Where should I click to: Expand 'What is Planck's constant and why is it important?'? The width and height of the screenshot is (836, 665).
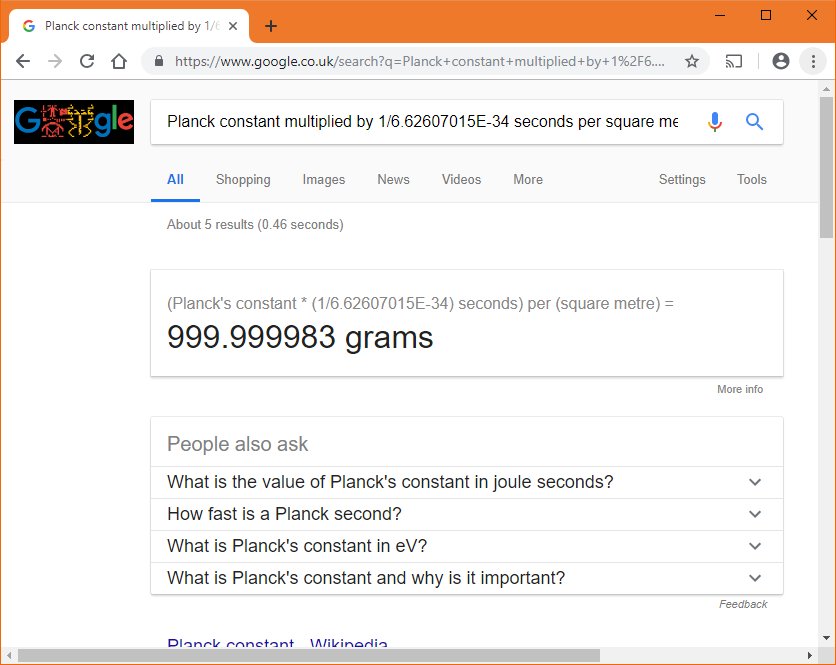click(467, 578)
